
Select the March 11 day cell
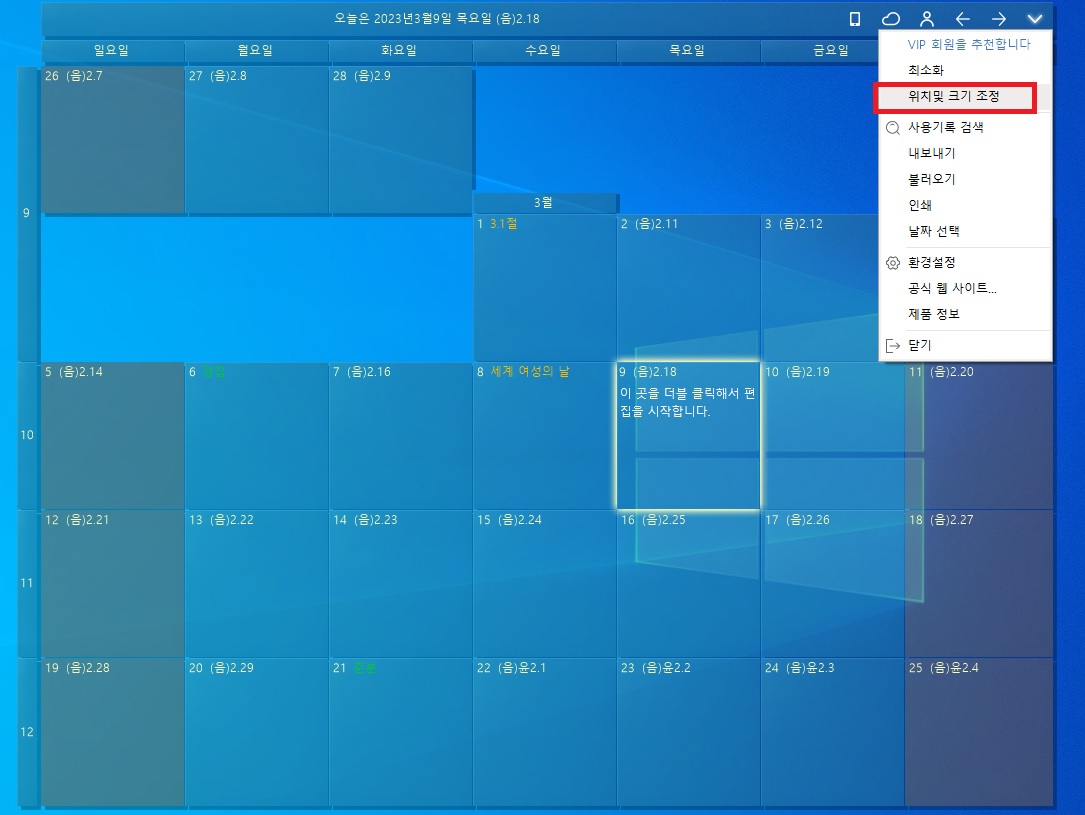[x=979, y=436]
